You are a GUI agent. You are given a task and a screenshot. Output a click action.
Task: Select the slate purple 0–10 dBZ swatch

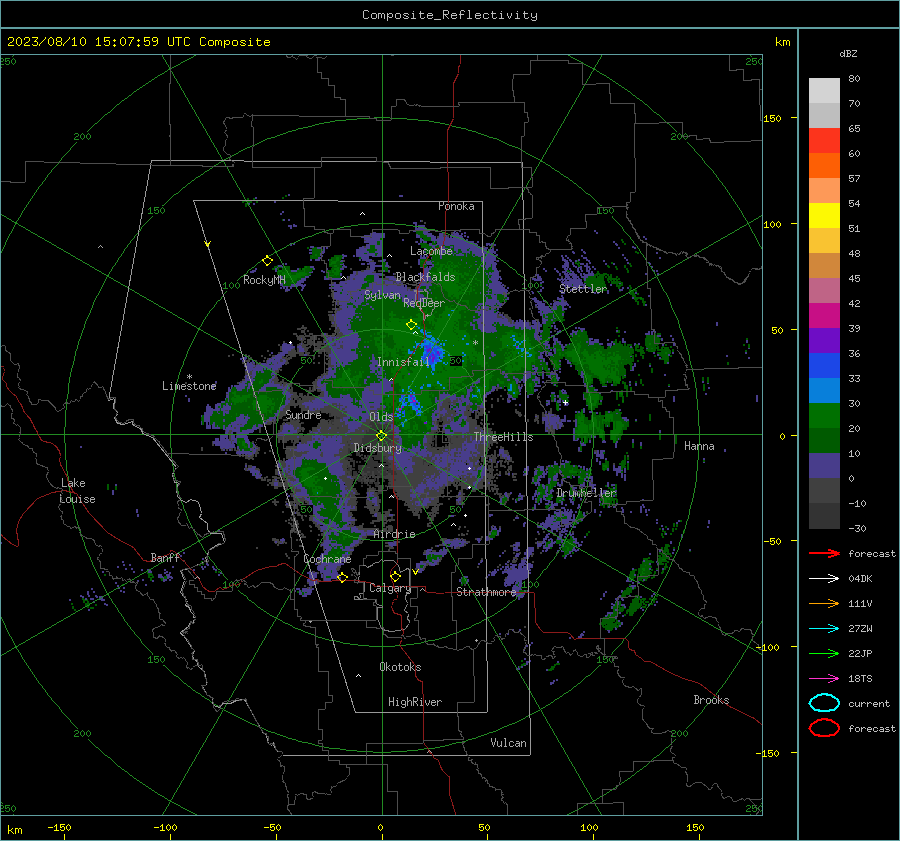pos(824,466)
